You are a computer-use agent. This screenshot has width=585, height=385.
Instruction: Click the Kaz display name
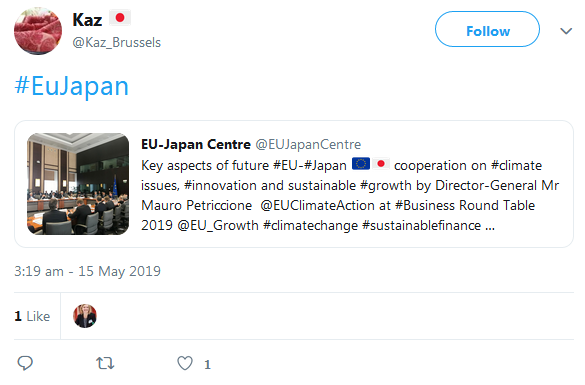click(x=87, y=20)
